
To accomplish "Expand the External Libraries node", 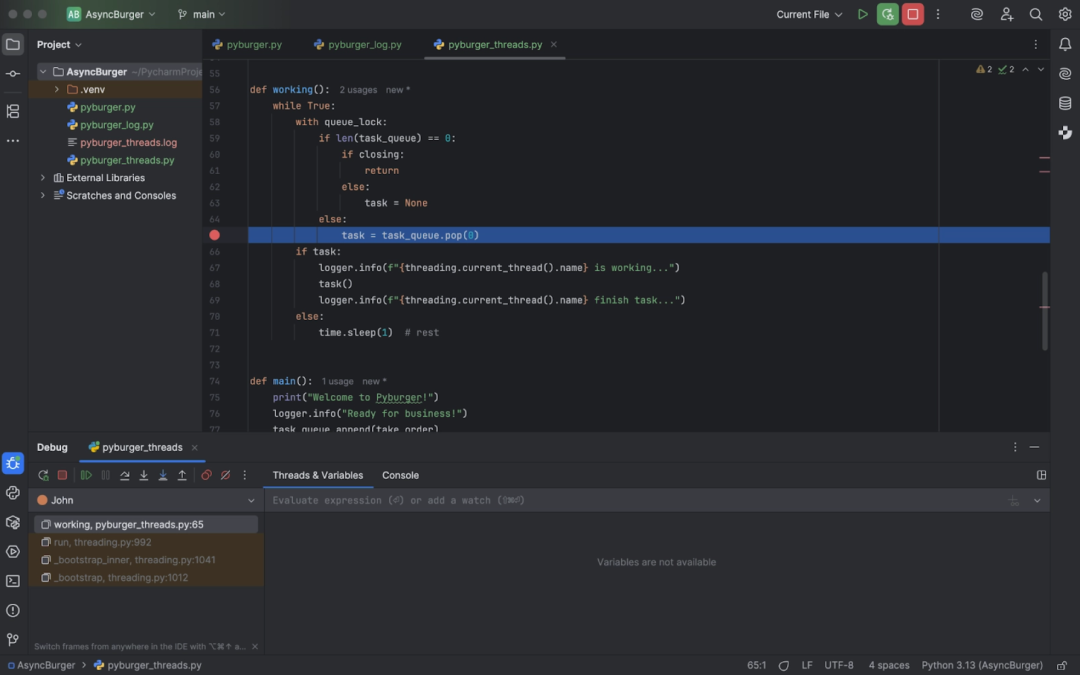I will [x=43, y=178].
